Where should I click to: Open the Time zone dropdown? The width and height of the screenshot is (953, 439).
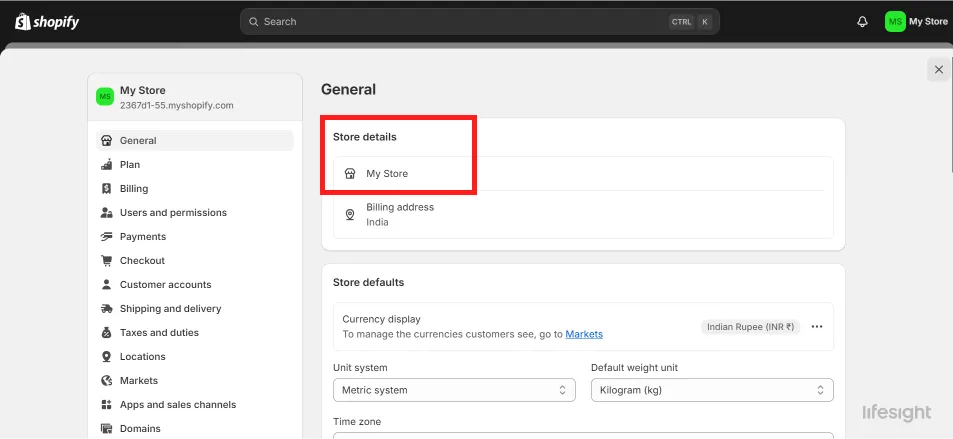(x=583, y=435)
